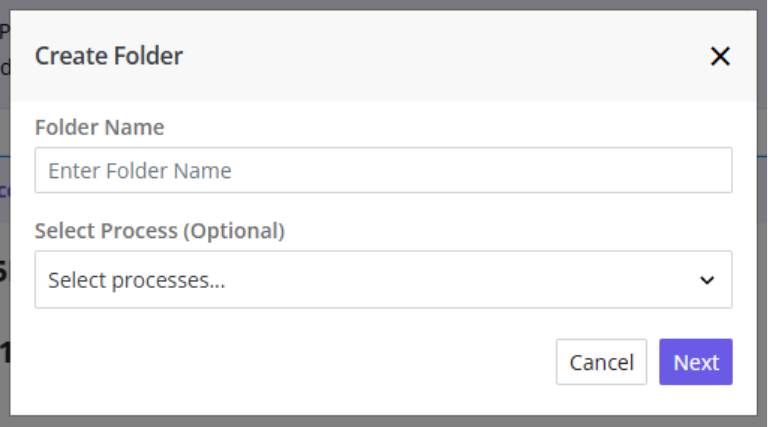Open the Select processes dropdown

pos(384,280)
